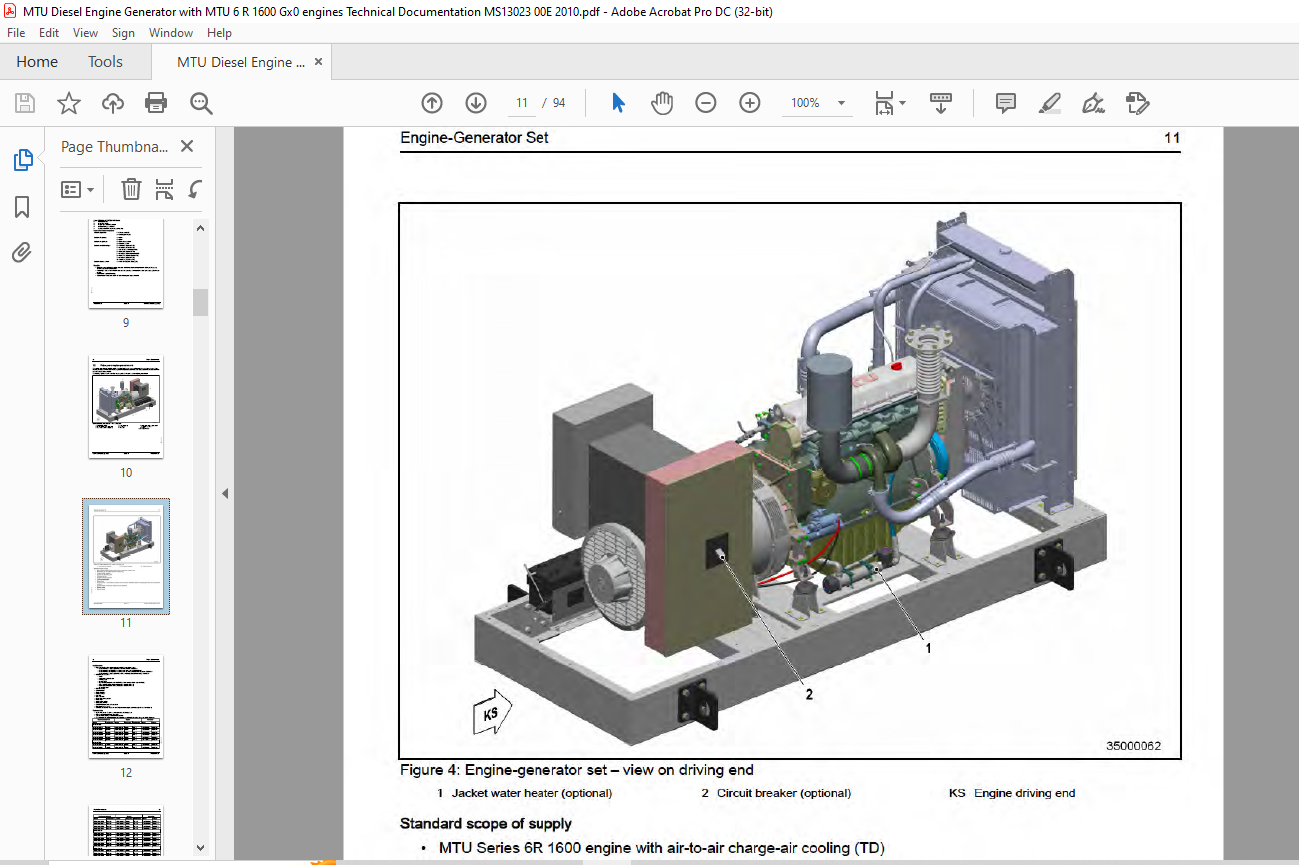1299x865 pixels.
Task: Go to the next page arrow
Action: click(476, 103)
